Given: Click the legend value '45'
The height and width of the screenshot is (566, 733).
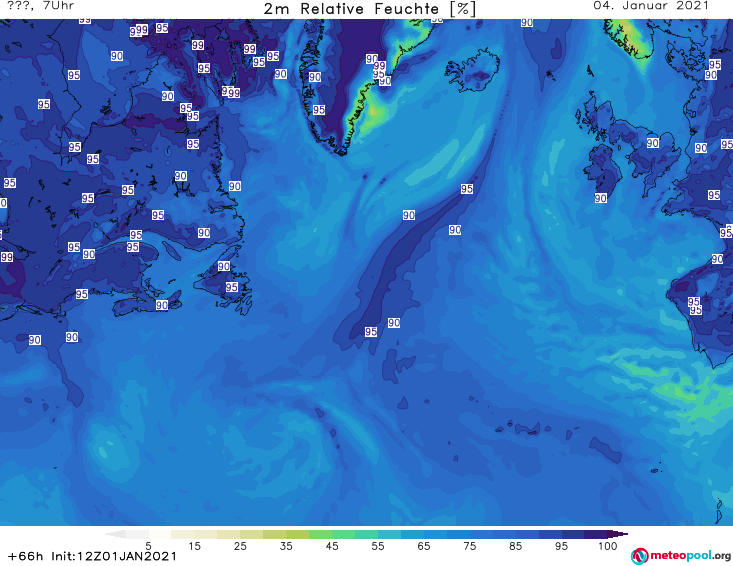Looking at the screenshot, I should coord(332,546).
